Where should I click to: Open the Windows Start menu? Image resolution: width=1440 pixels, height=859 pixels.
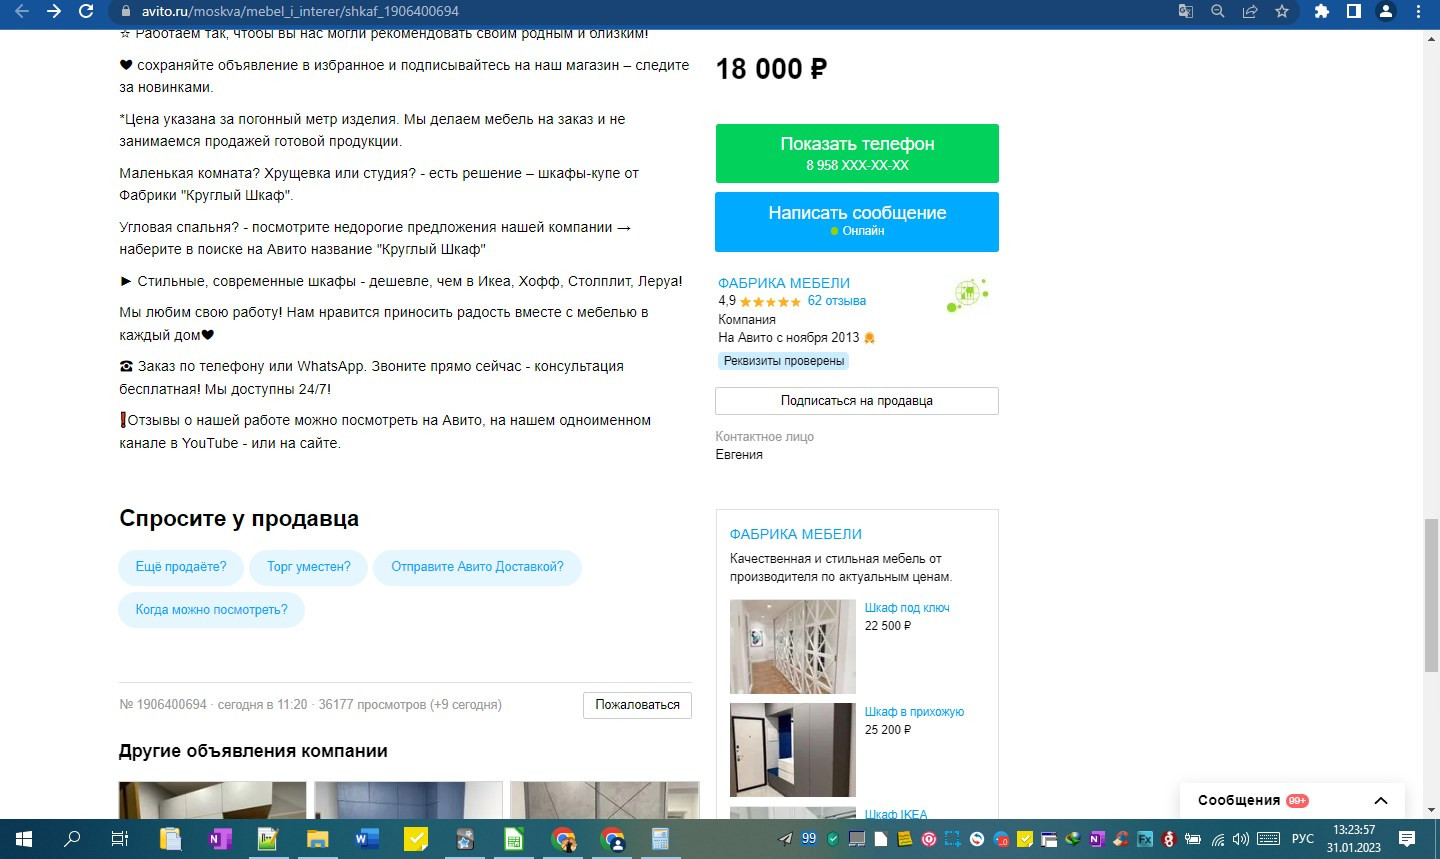pos(24,839)
